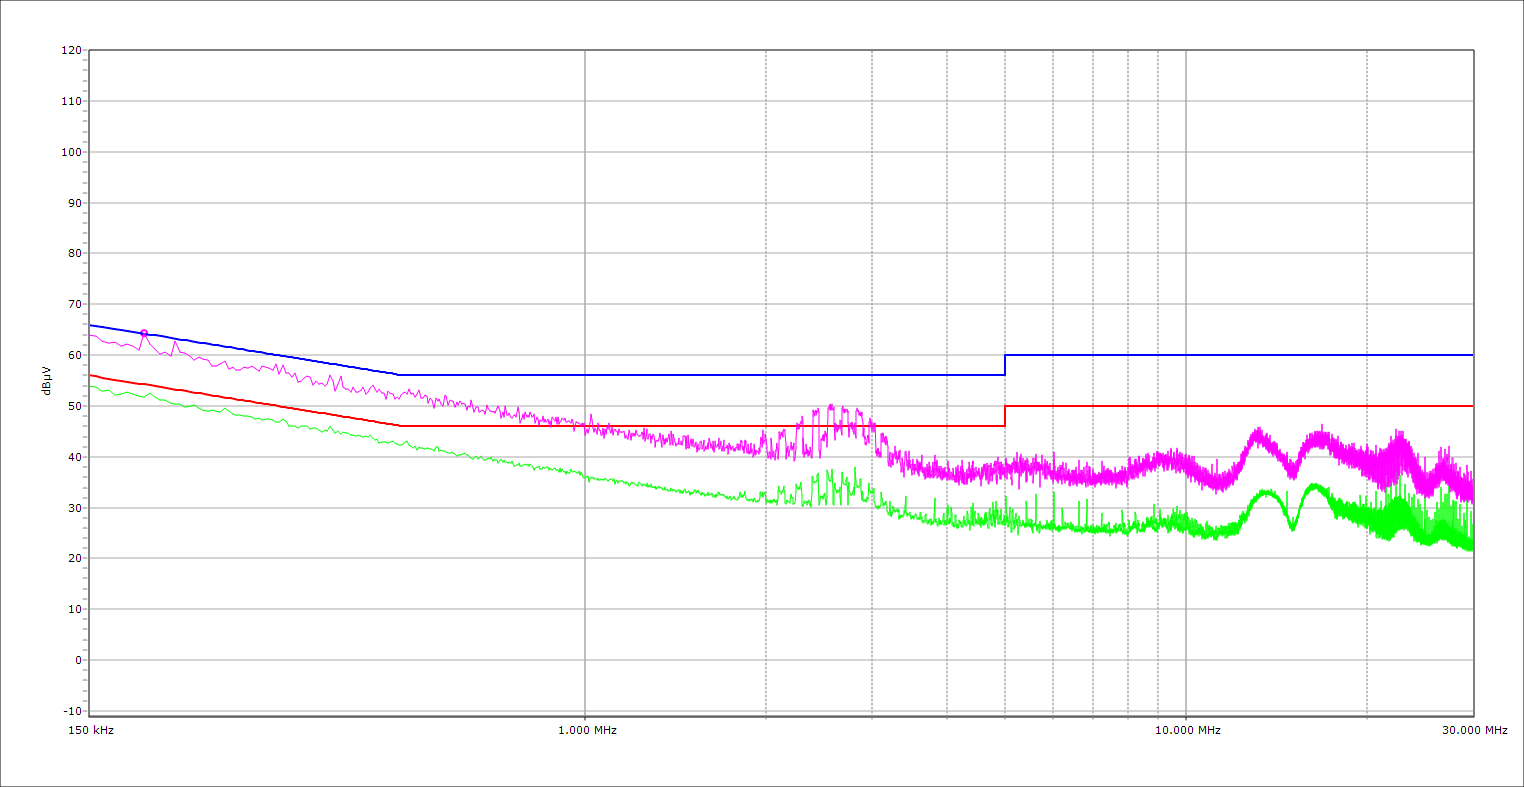Click the -10 value on the y-axis
Screen dimensions: 1524x787
(x=71, y=711)
